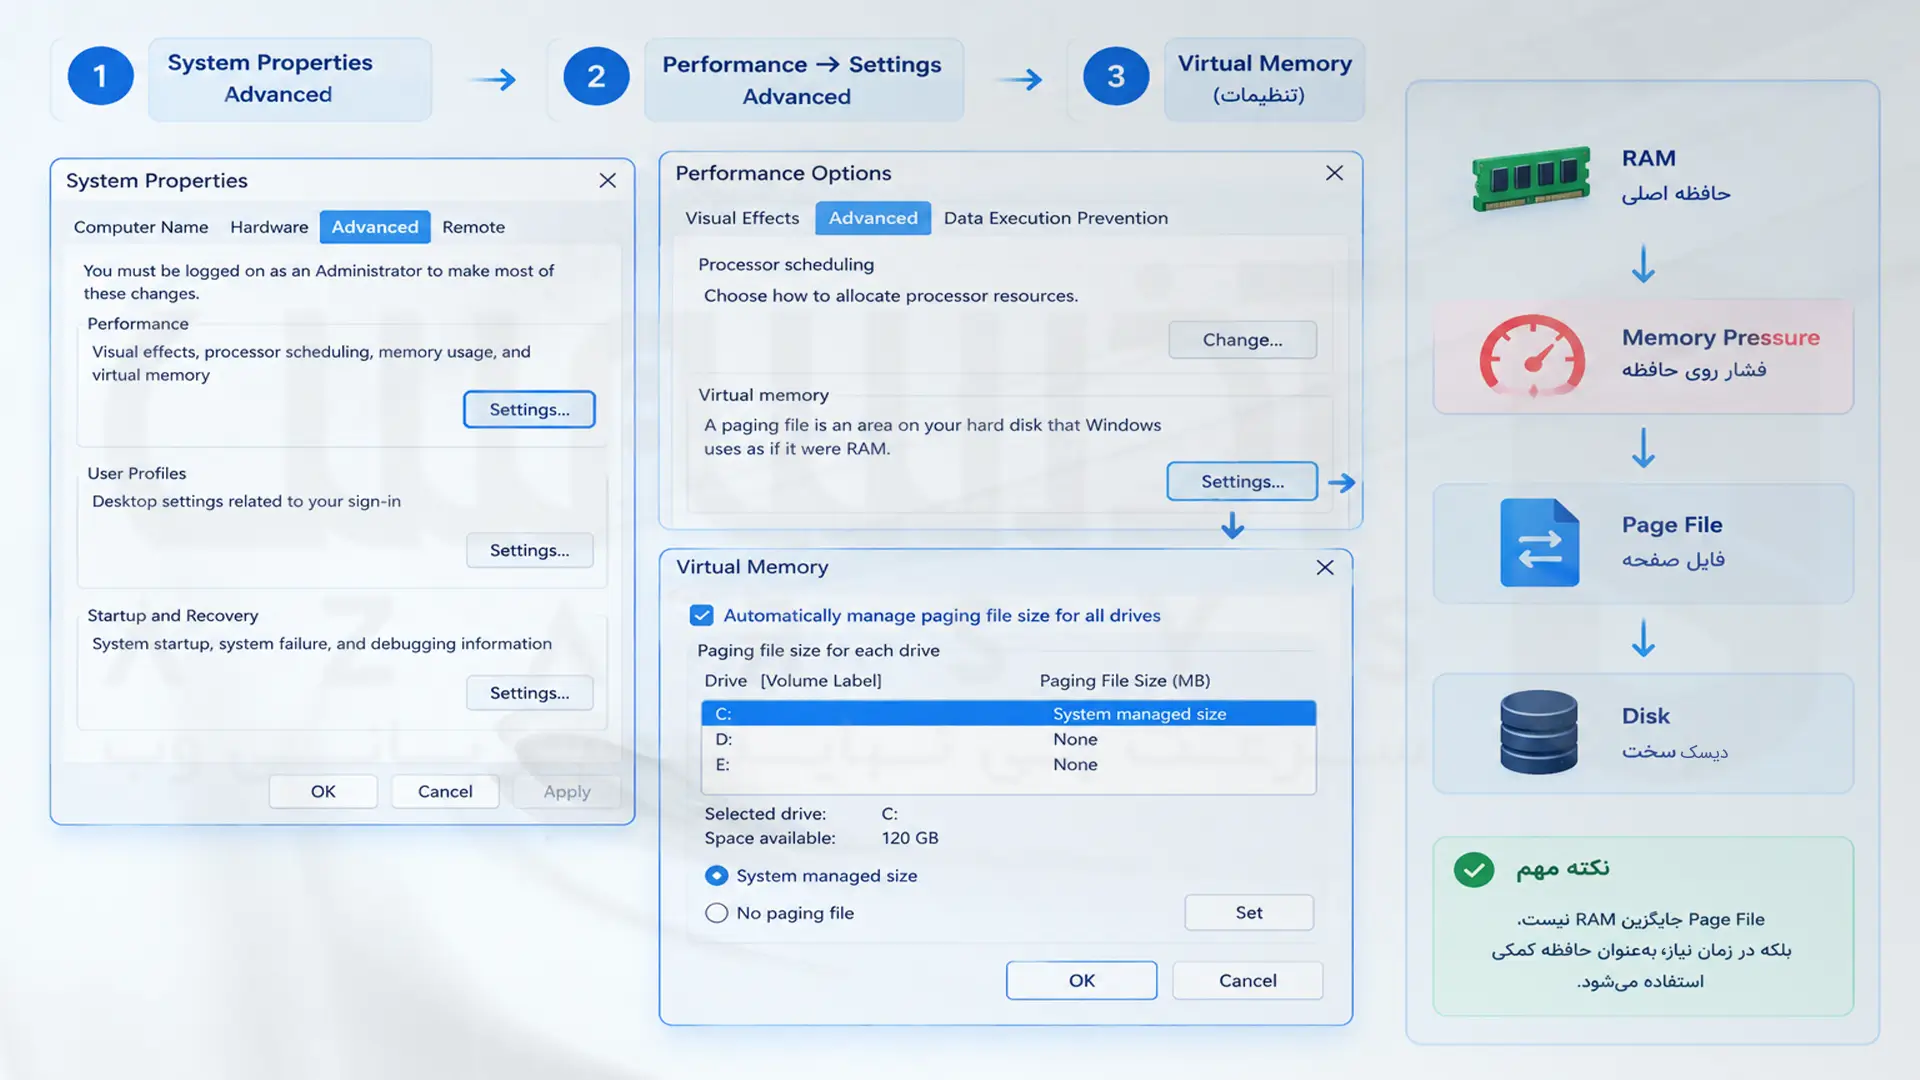Image resolution: width=1920 pixels, height=1080 pixels.
Task: Select Advanced tab in System Properties
Action: 375,227
